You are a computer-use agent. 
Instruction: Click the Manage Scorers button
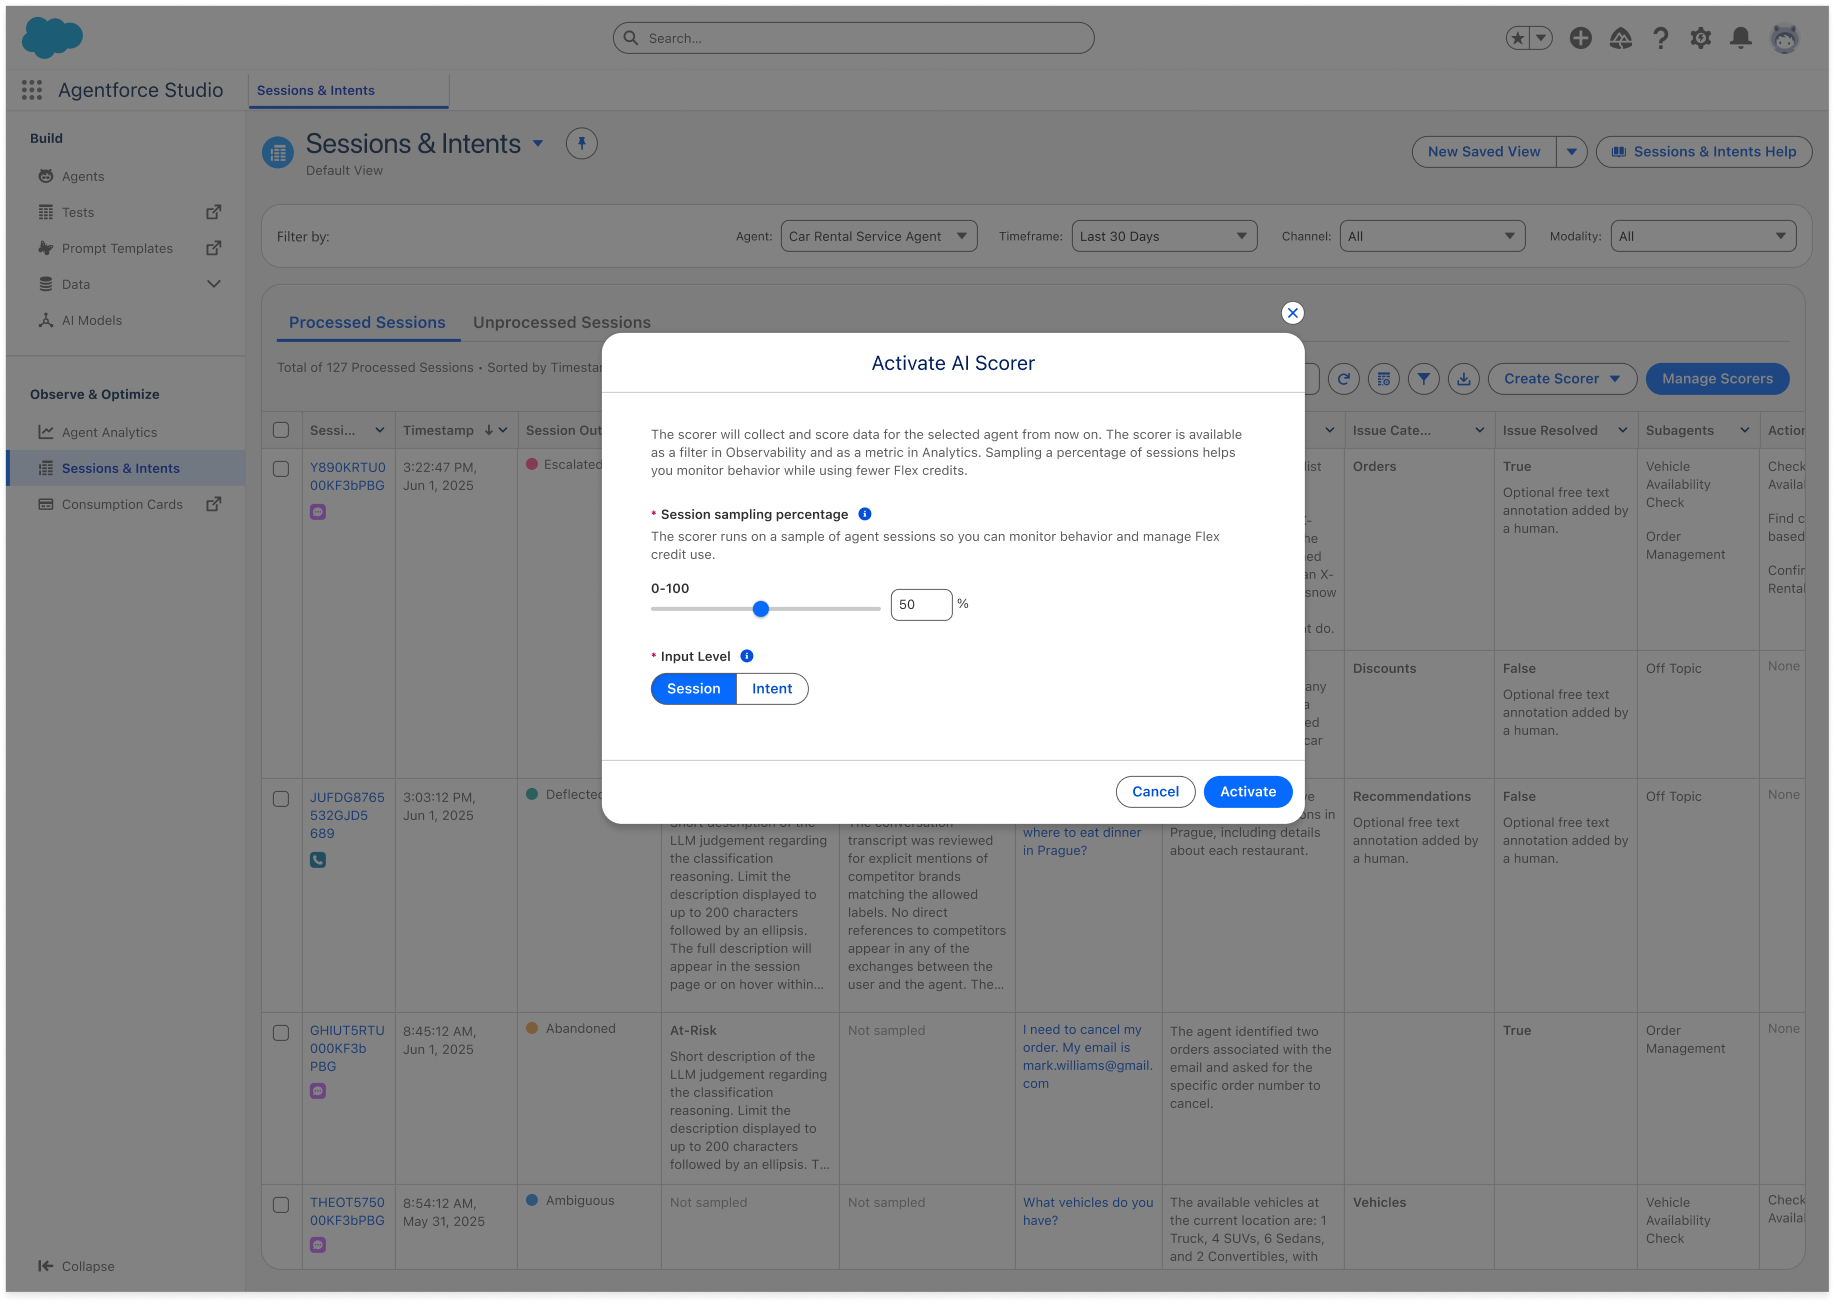[x=1717, y=379]
